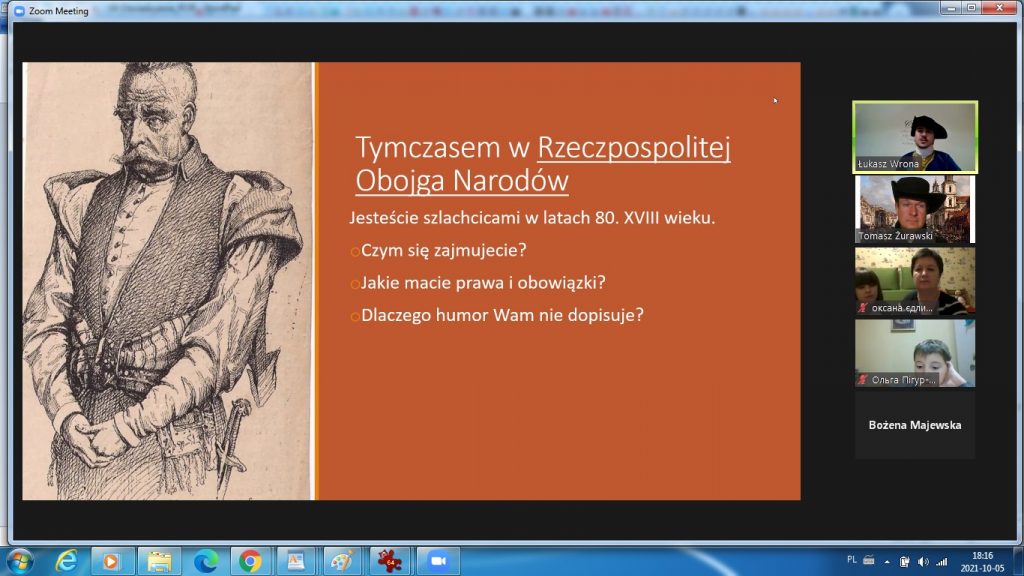Show hidden system tray icons
Image resolution: width=1024 pixels, height=576 pixels.
coord(886,561)
